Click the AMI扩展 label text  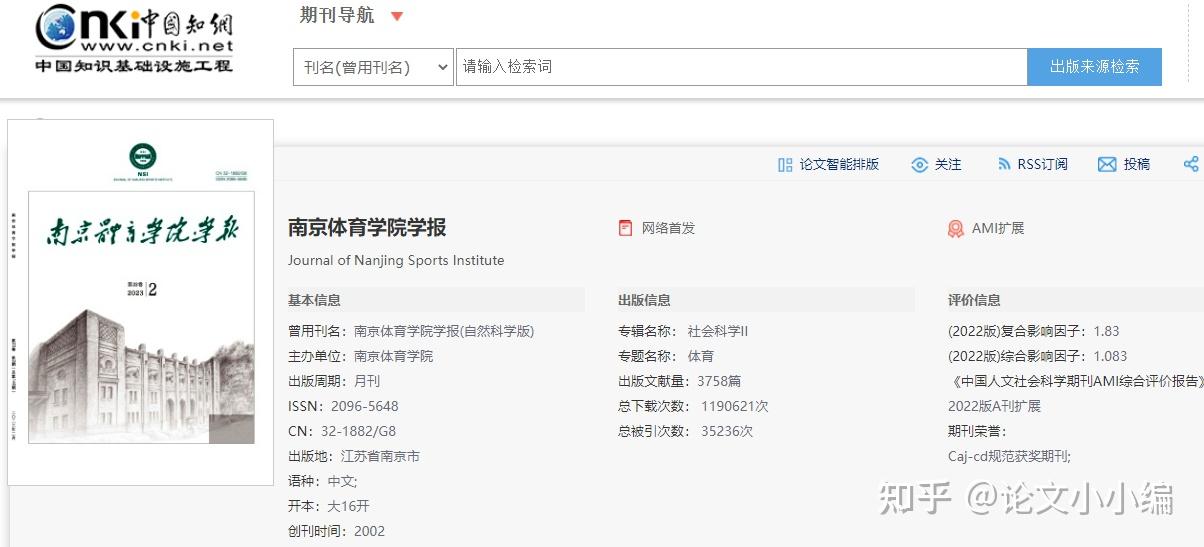point(998,228)
